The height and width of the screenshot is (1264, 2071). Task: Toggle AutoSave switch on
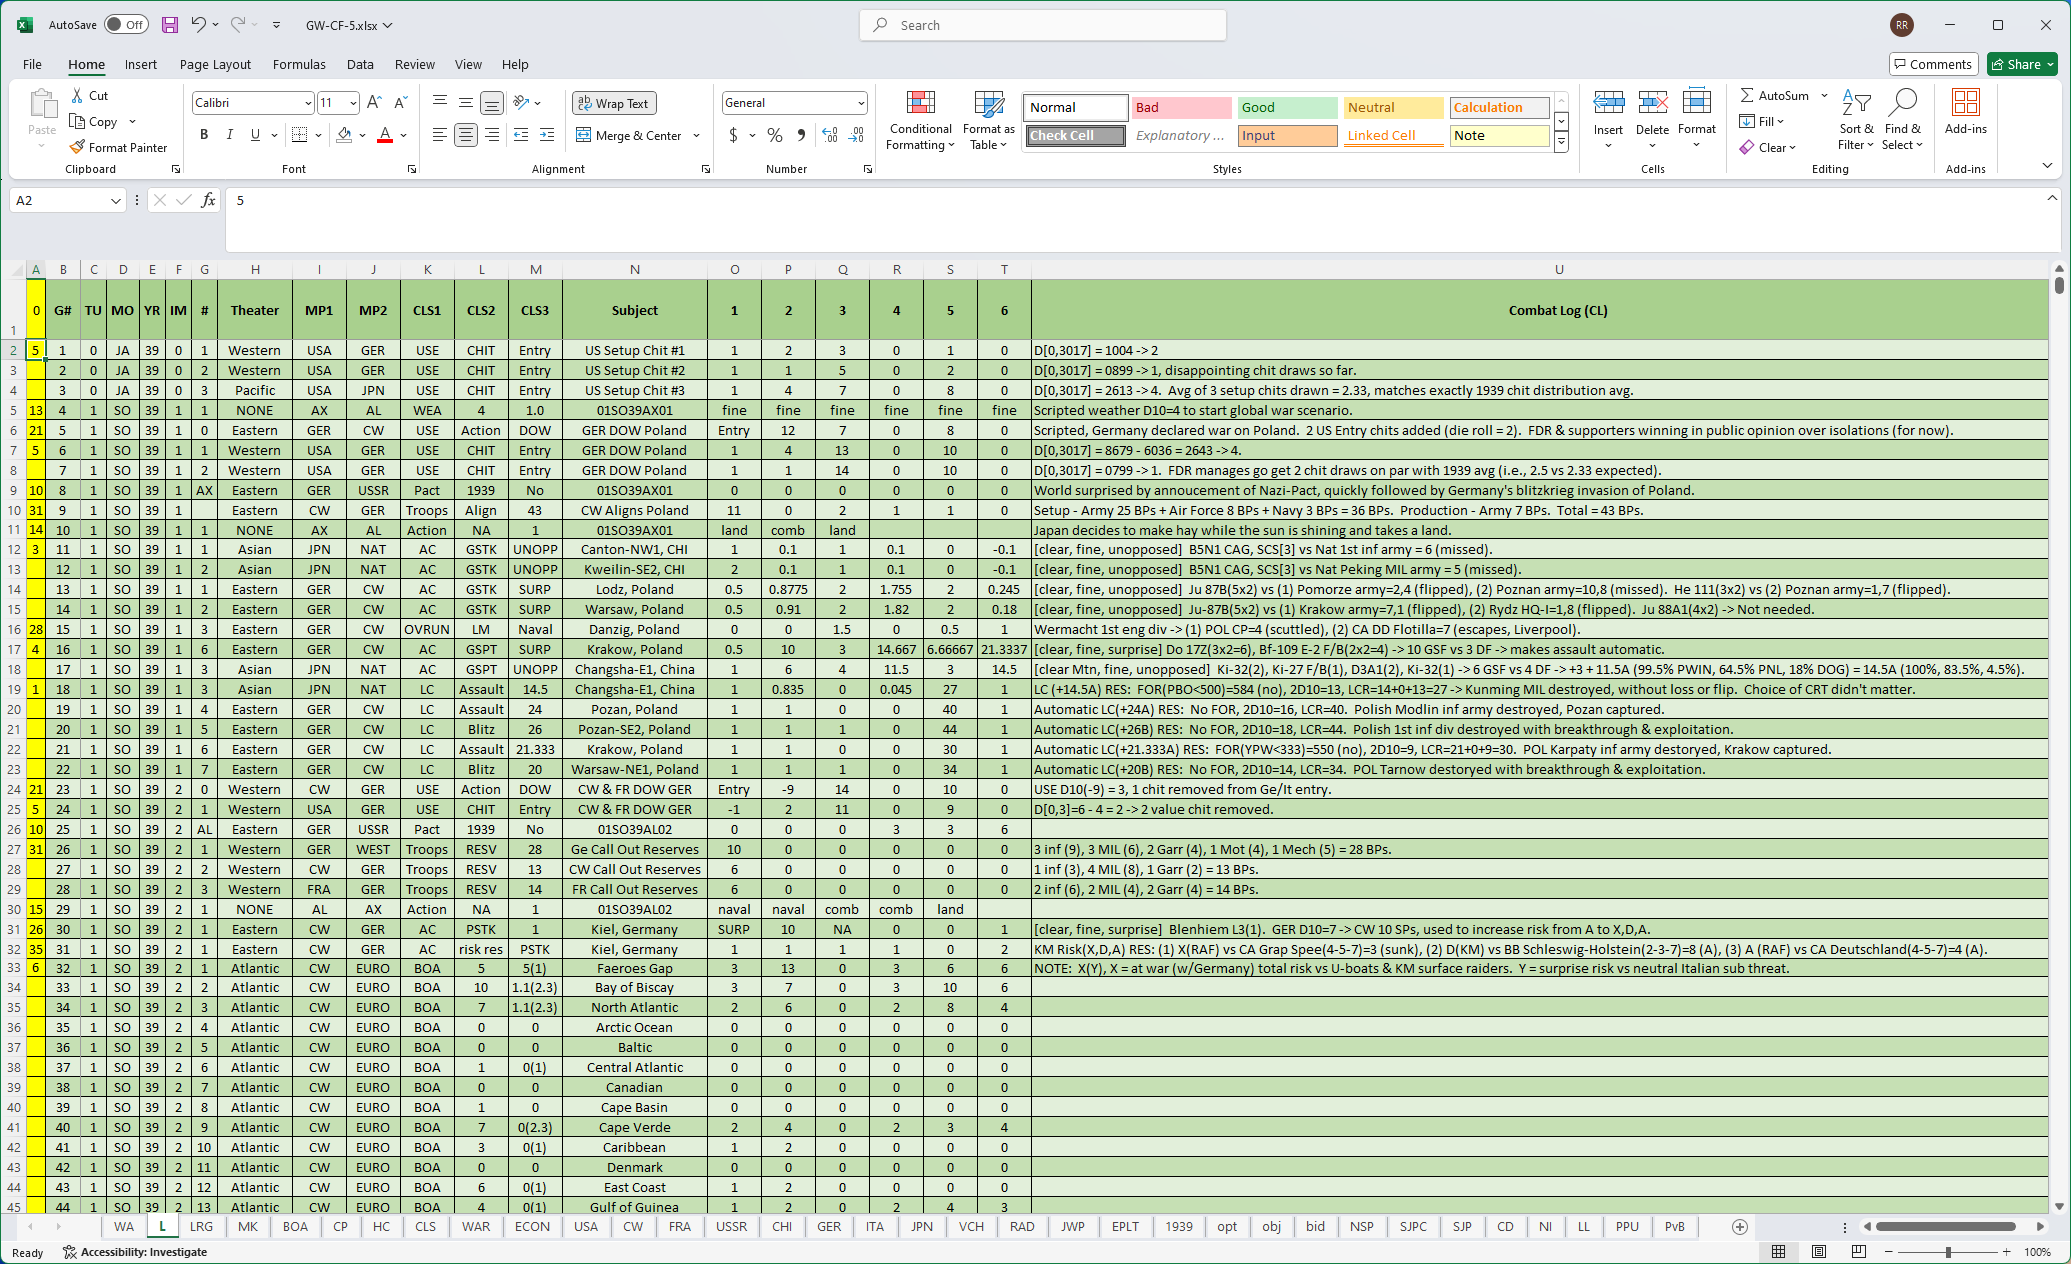(x=126, y=25)
